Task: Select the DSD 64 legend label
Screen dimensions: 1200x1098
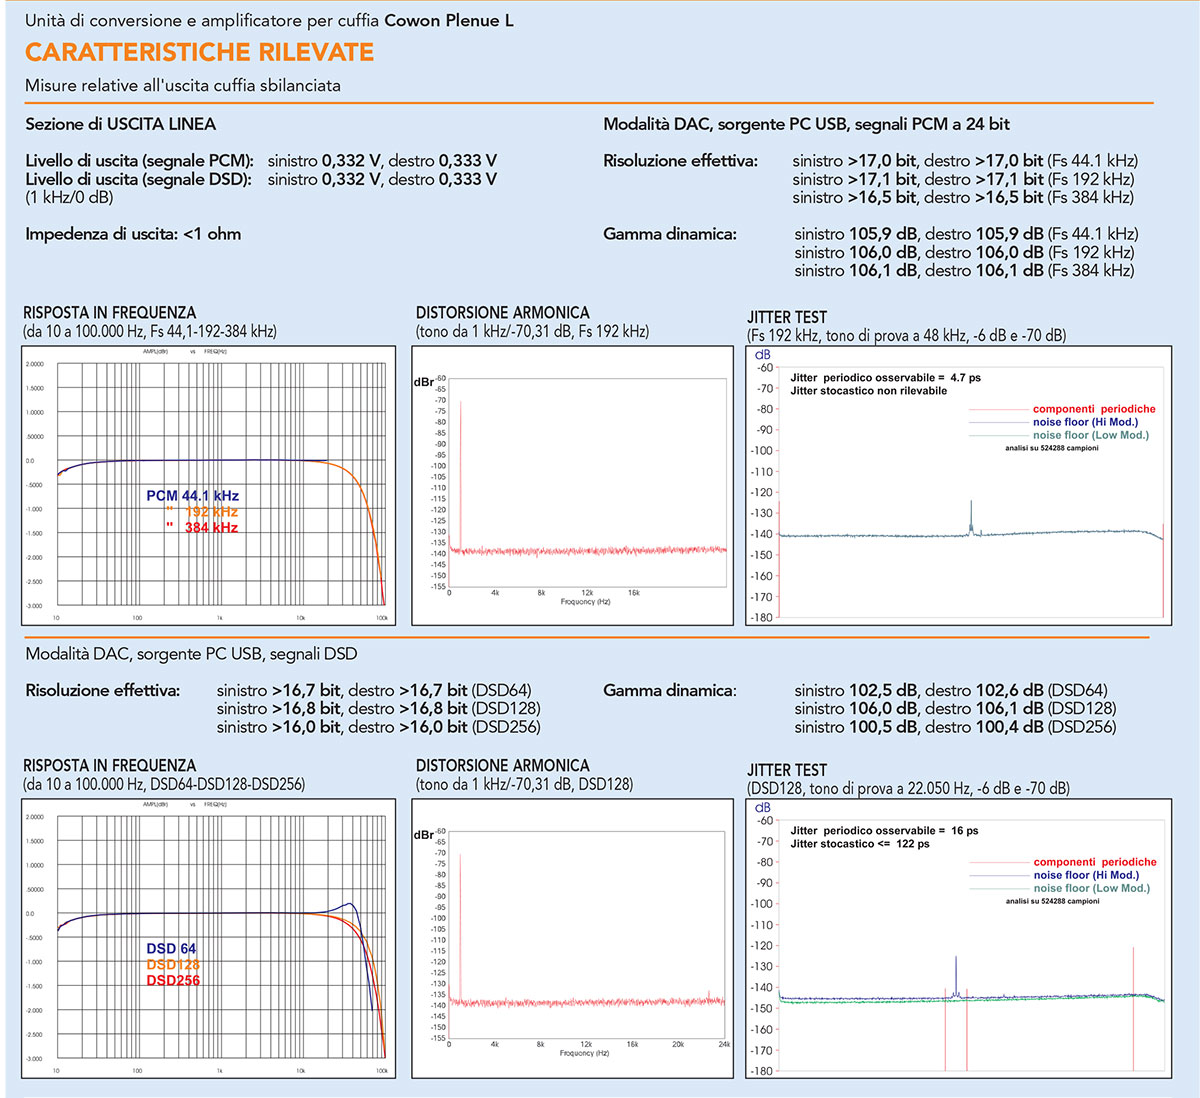Action: pyautogui.click(x=171, y=948)
